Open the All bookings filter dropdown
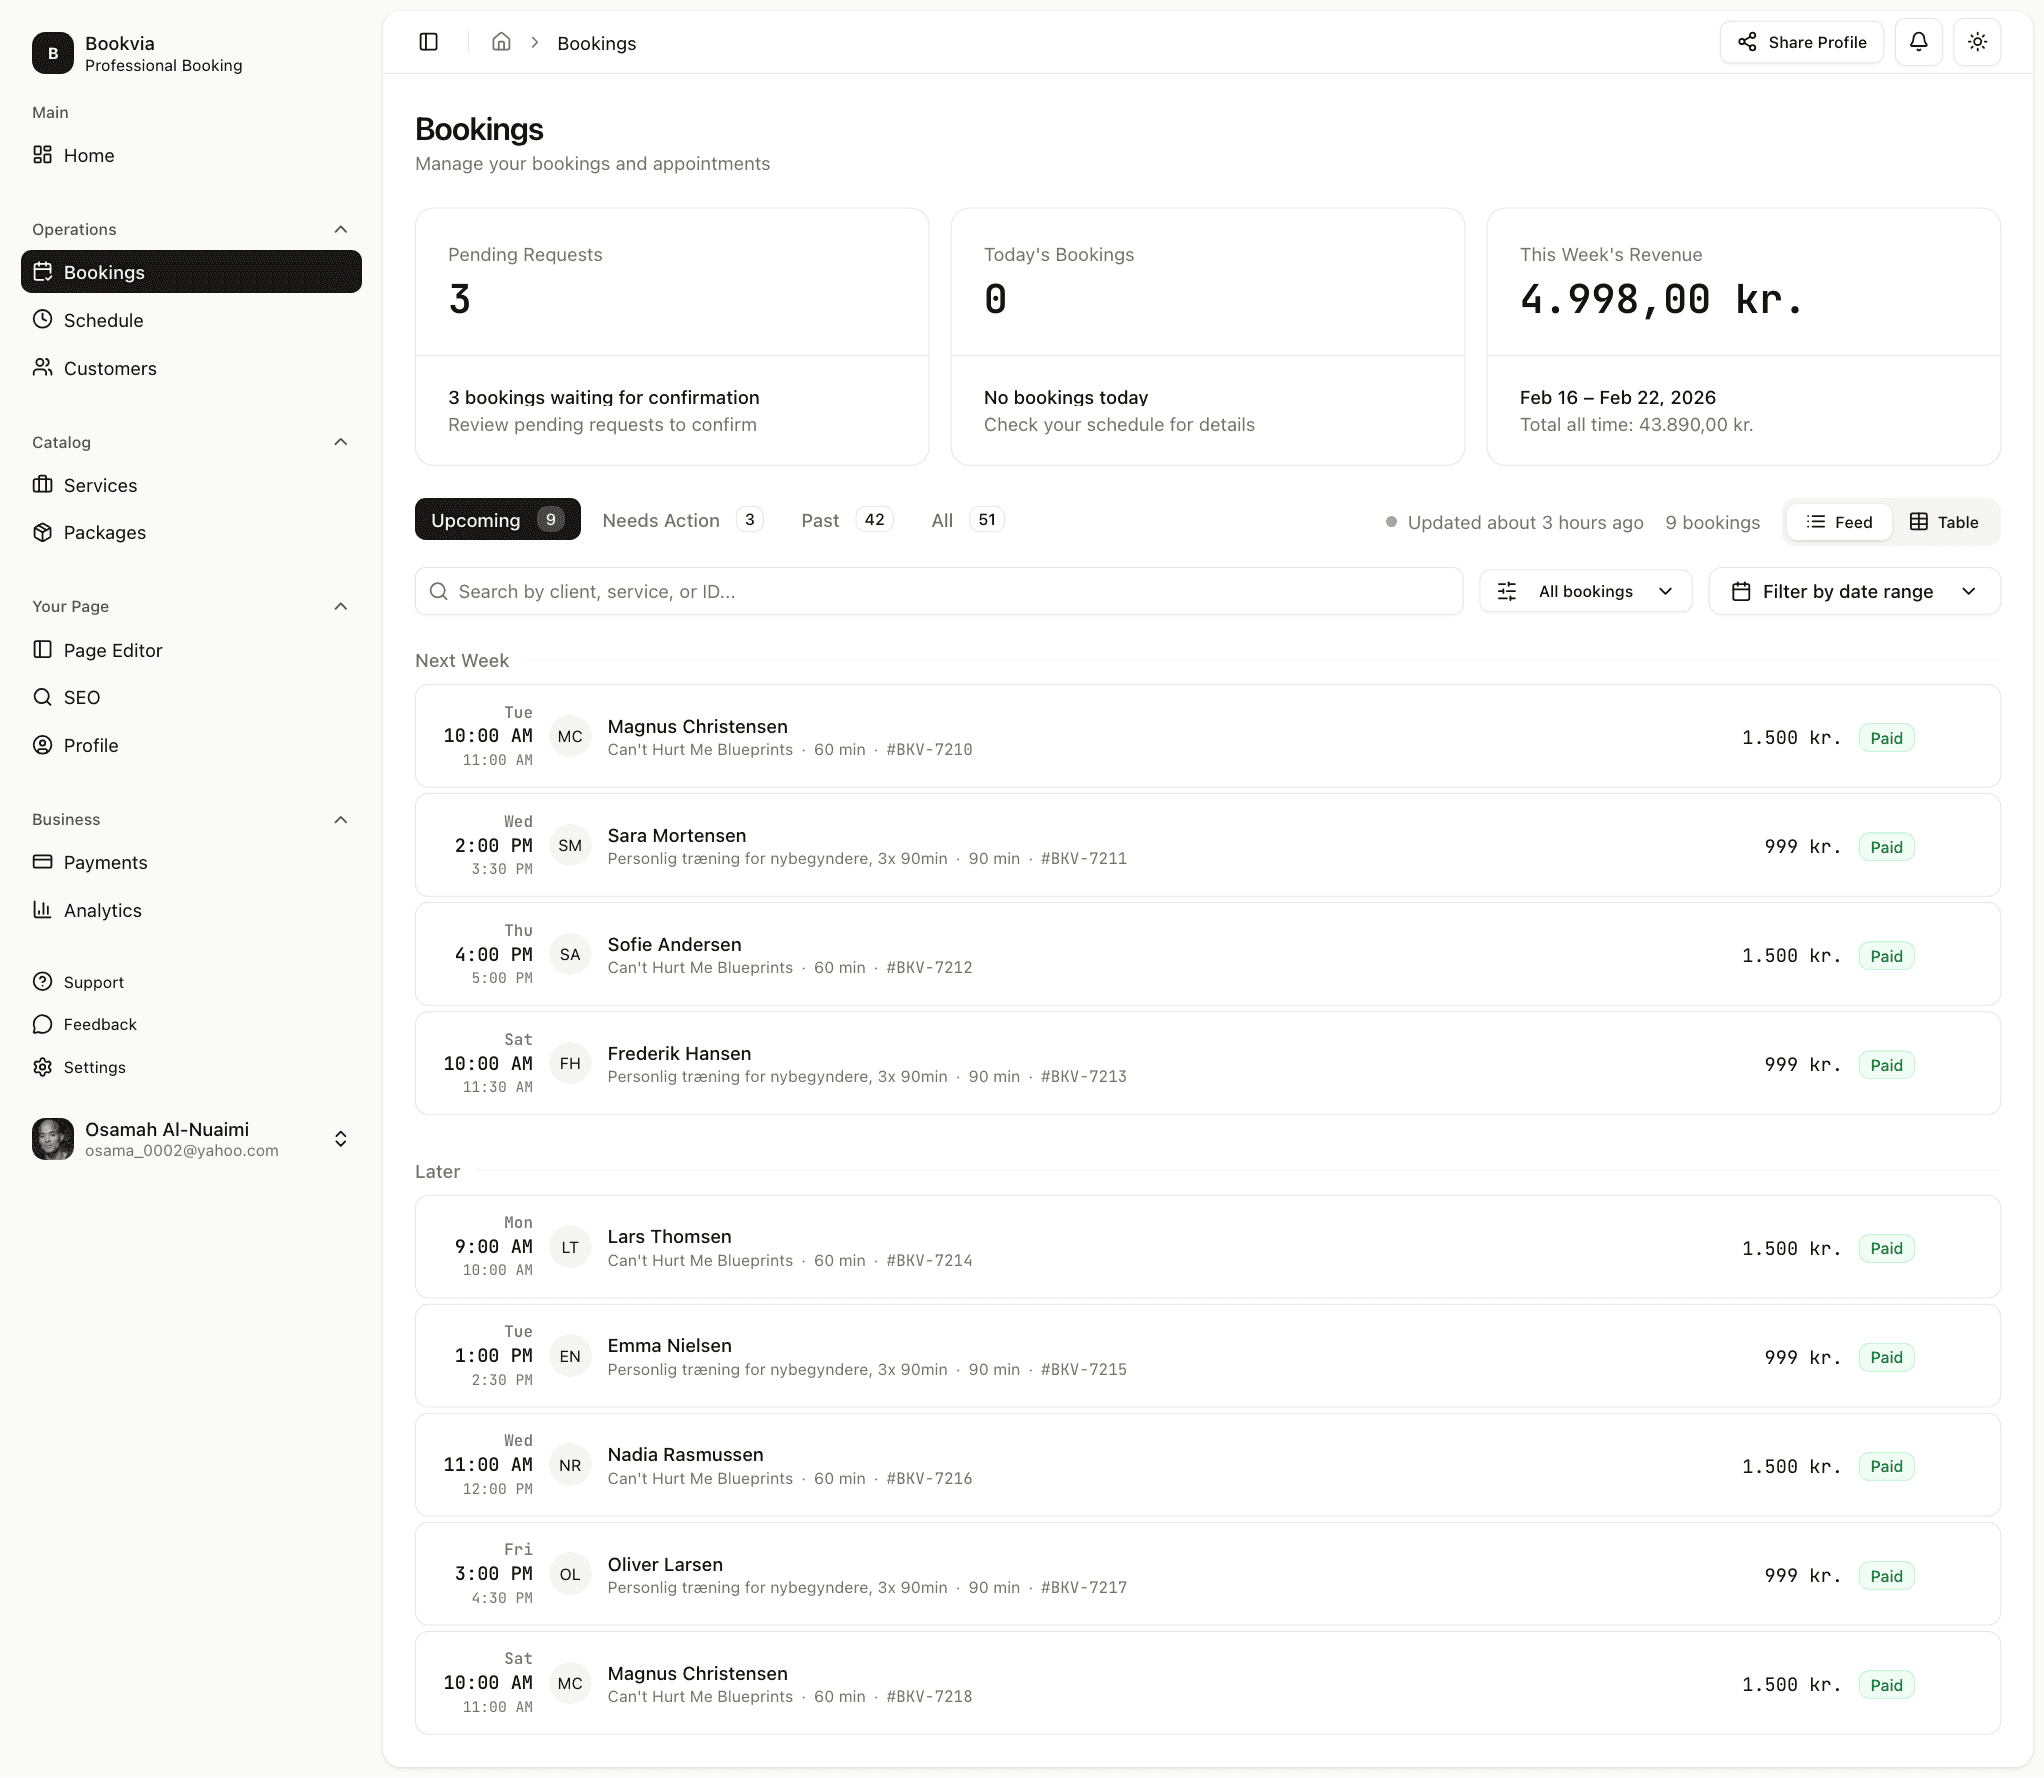 [x=1586, y=591]
